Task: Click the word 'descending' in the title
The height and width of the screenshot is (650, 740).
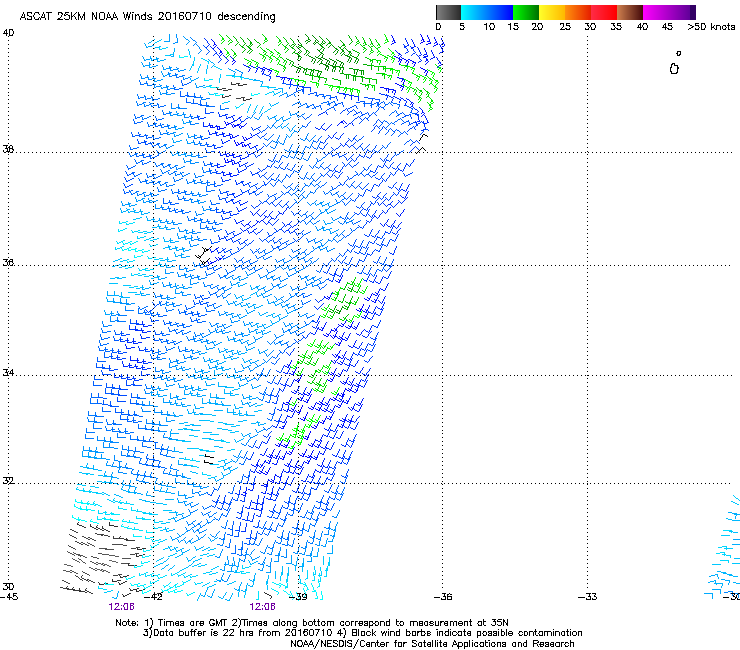Action: click(246, 17)
